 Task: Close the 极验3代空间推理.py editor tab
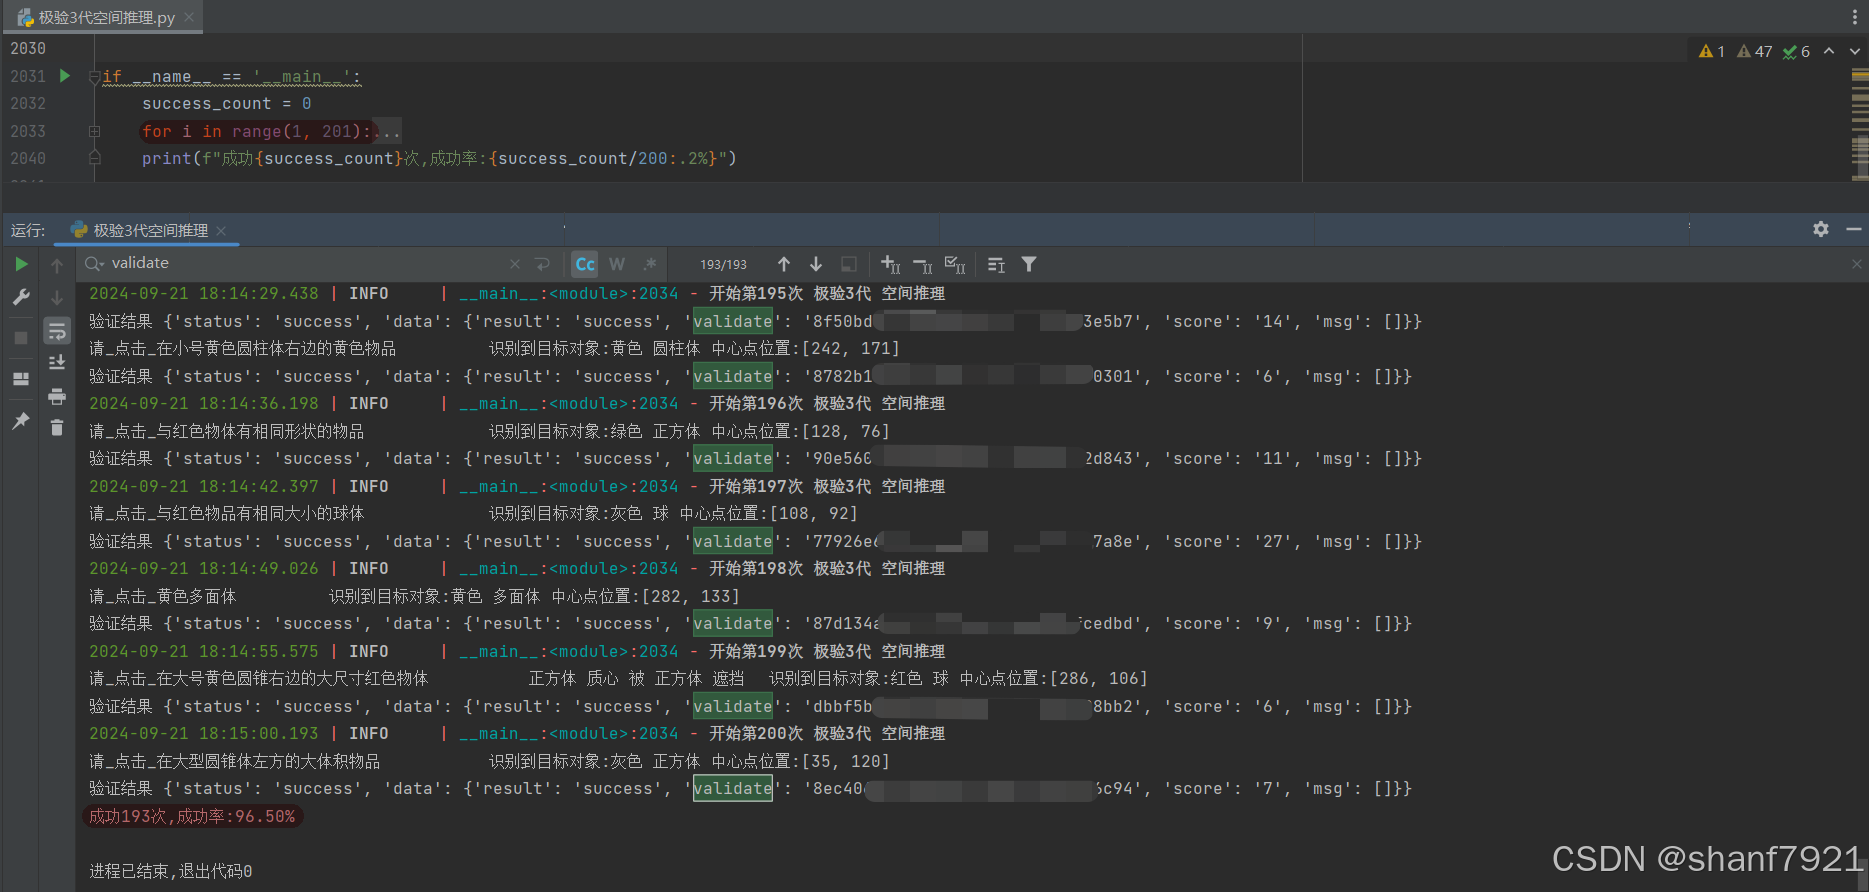click(x=189, y=17)
